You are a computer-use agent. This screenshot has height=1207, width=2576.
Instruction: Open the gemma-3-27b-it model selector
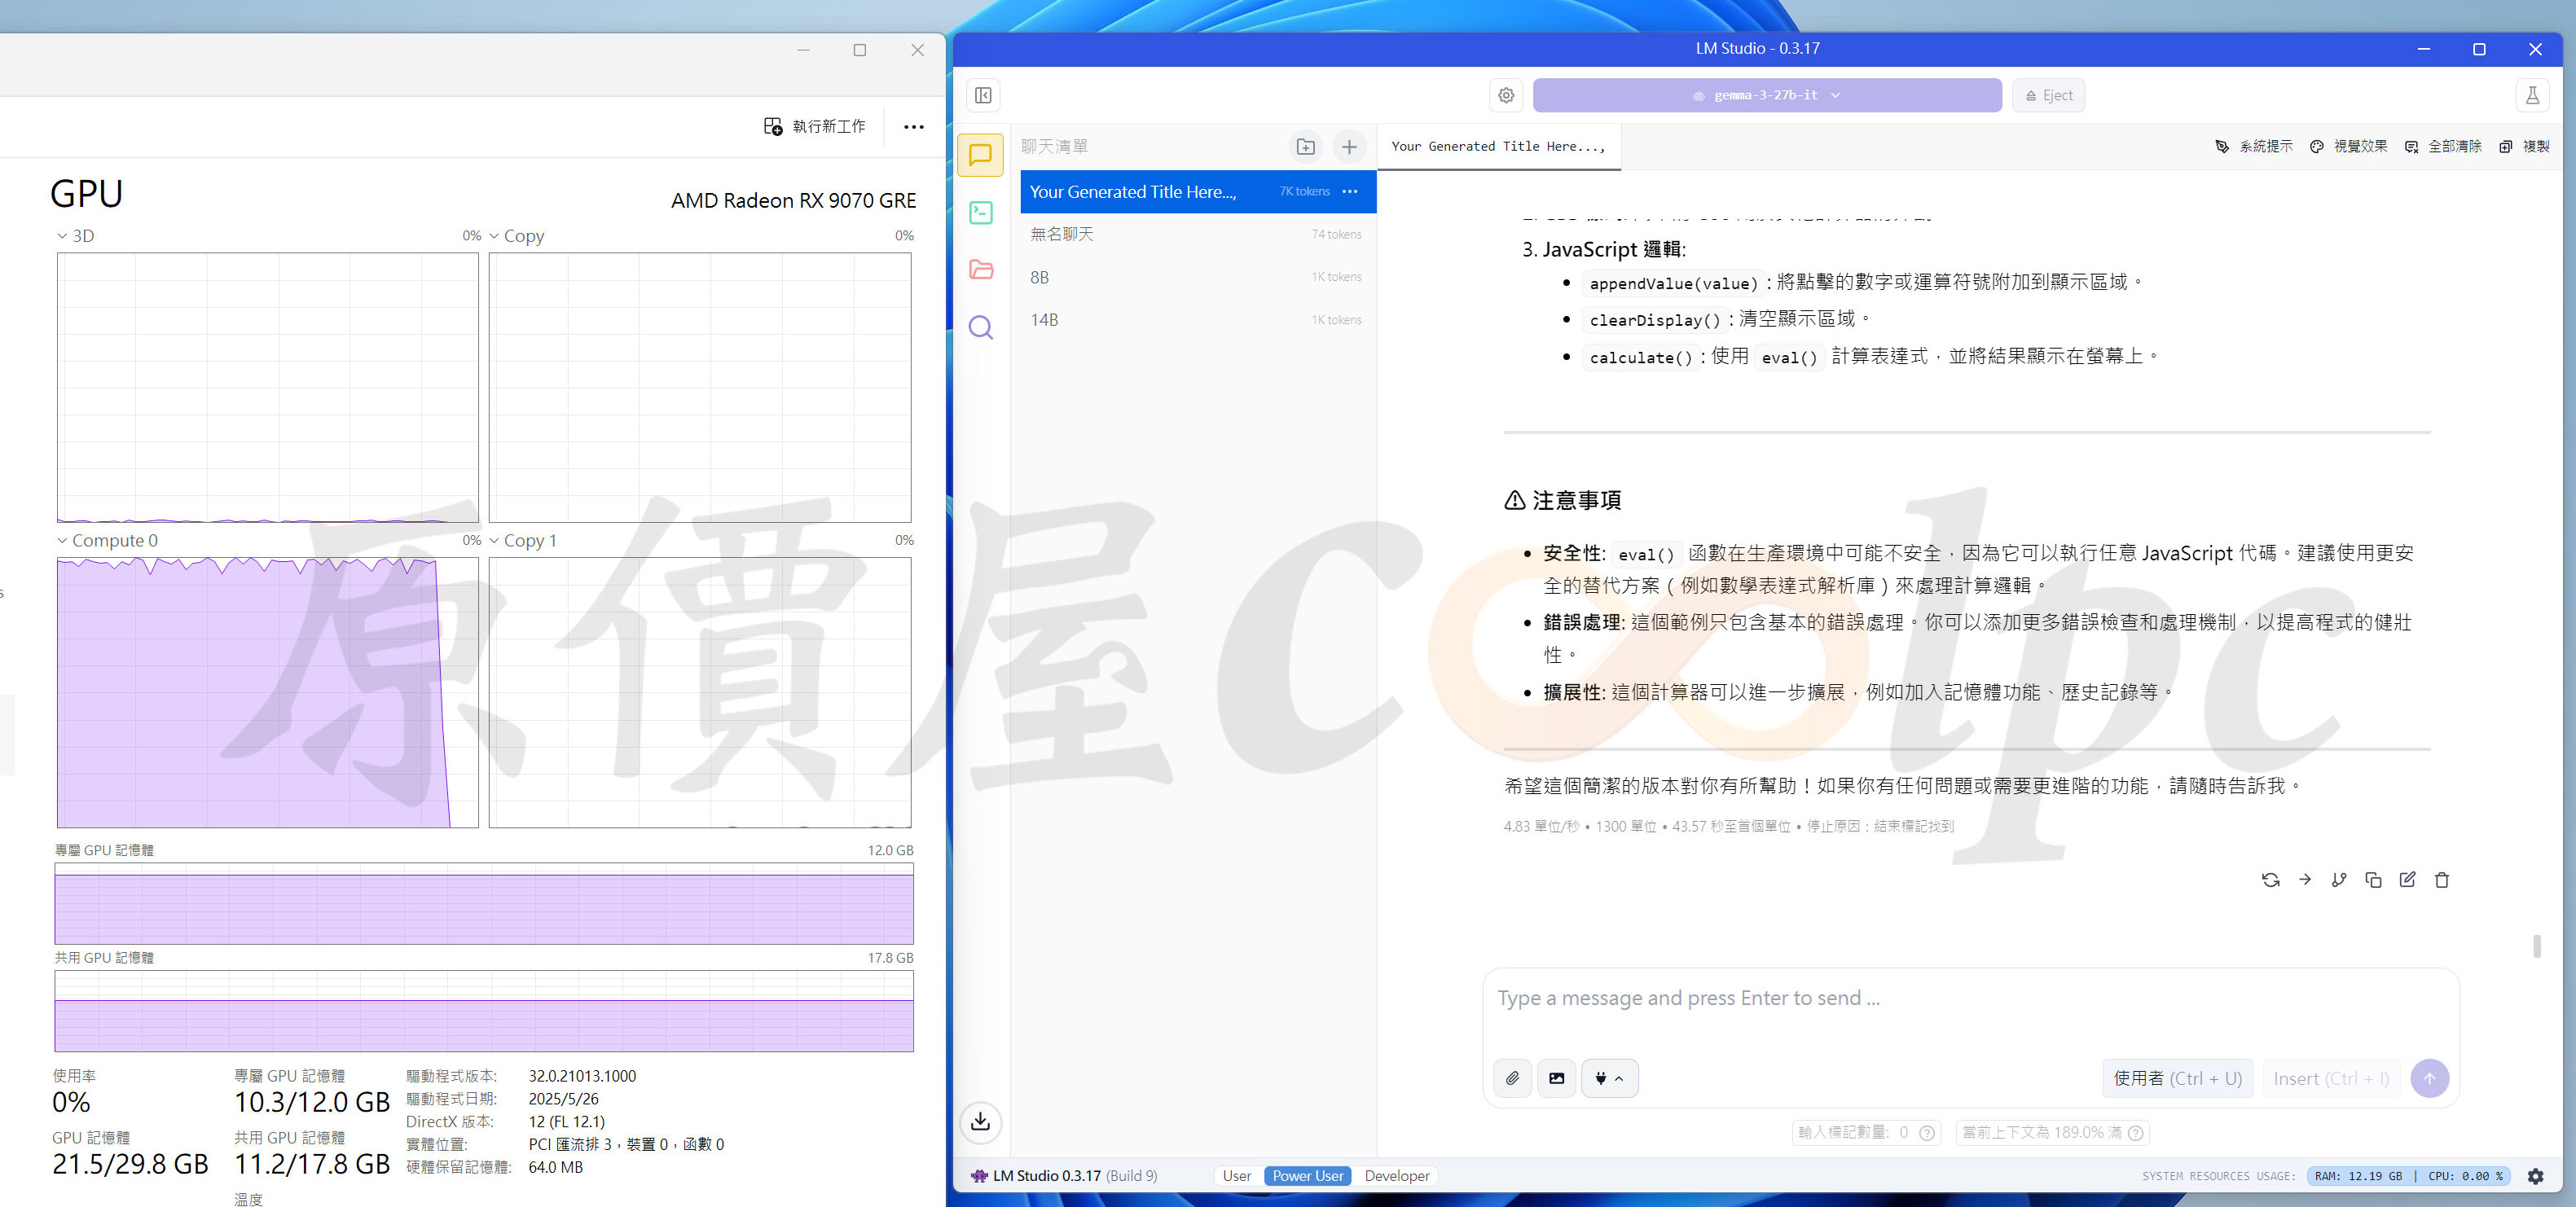pos(1766,95)
